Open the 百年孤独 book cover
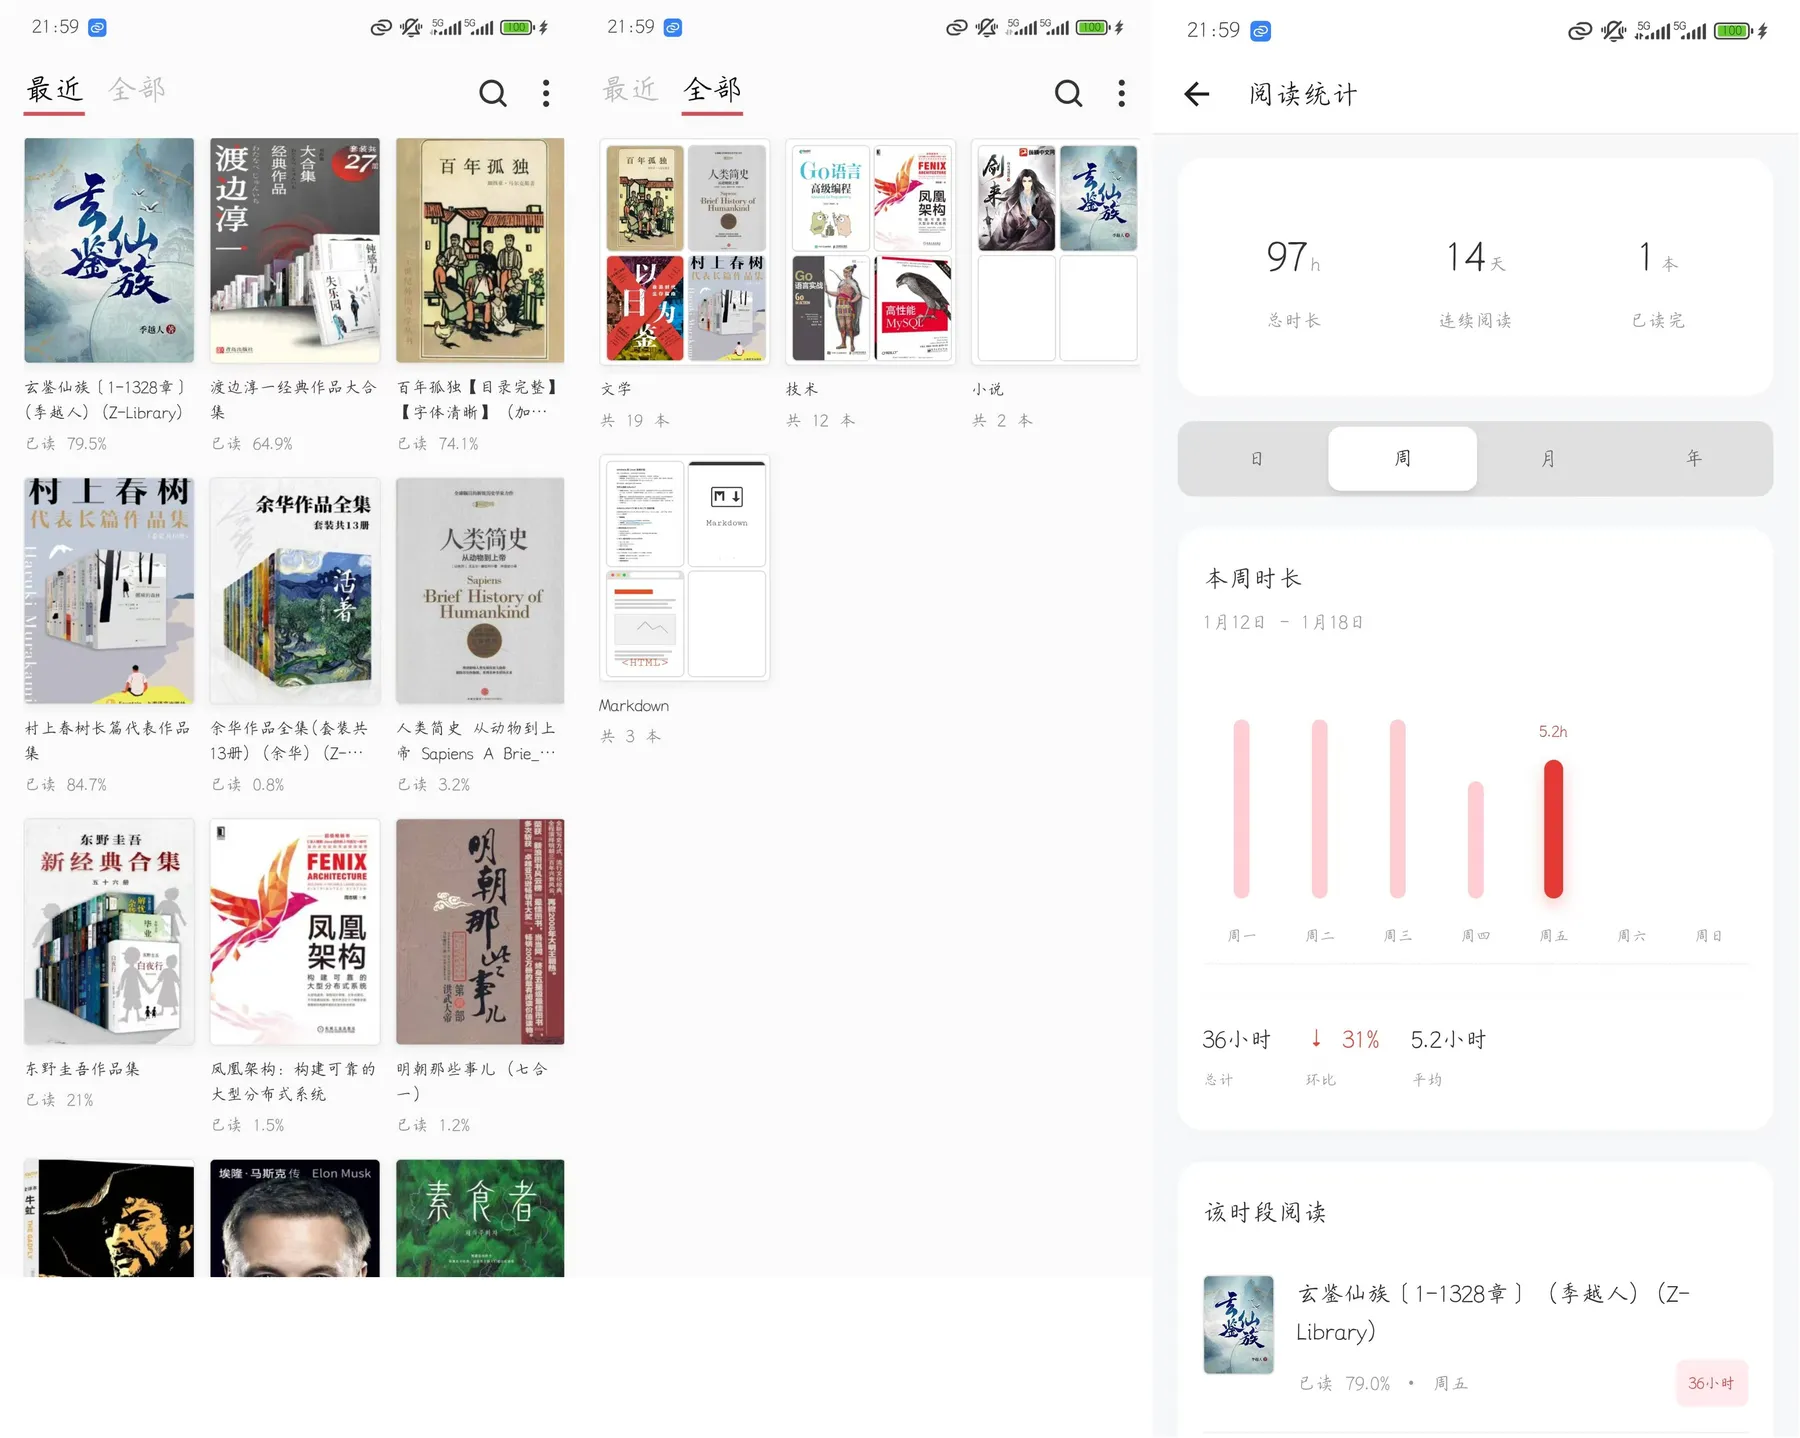The height and width of the screenshot is (1438, 1800). 480,250
